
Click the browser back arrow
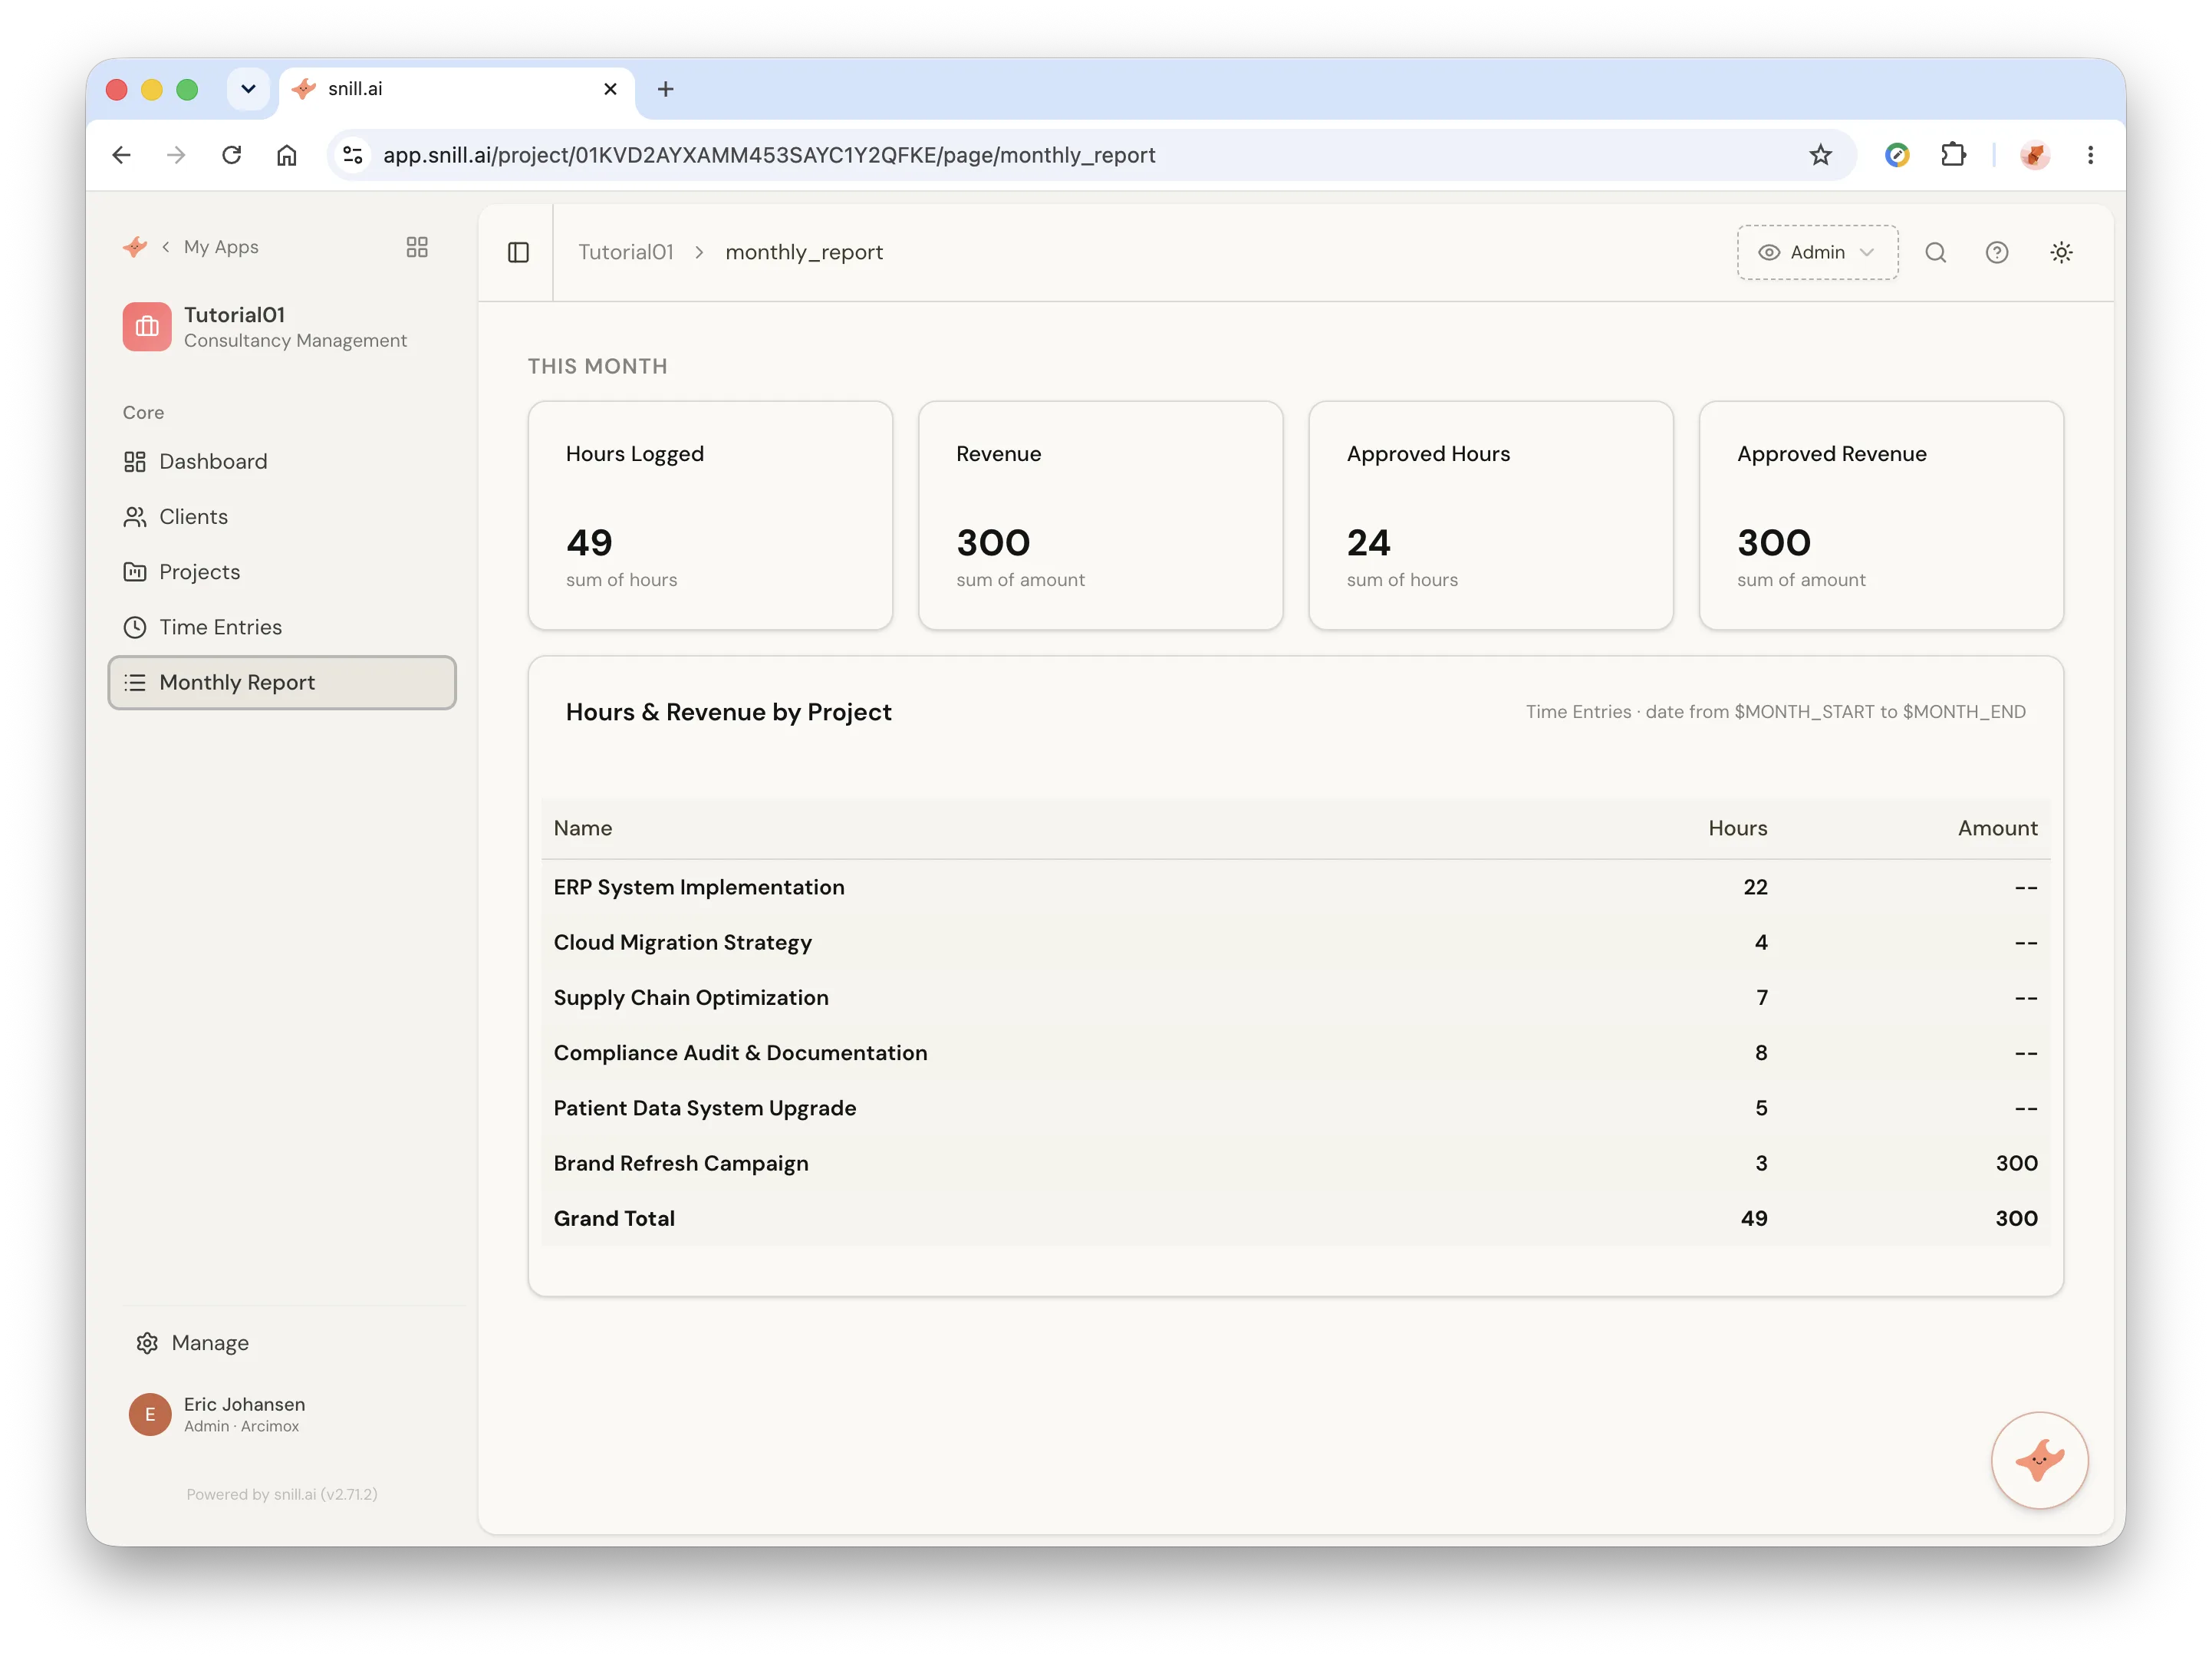121,155
